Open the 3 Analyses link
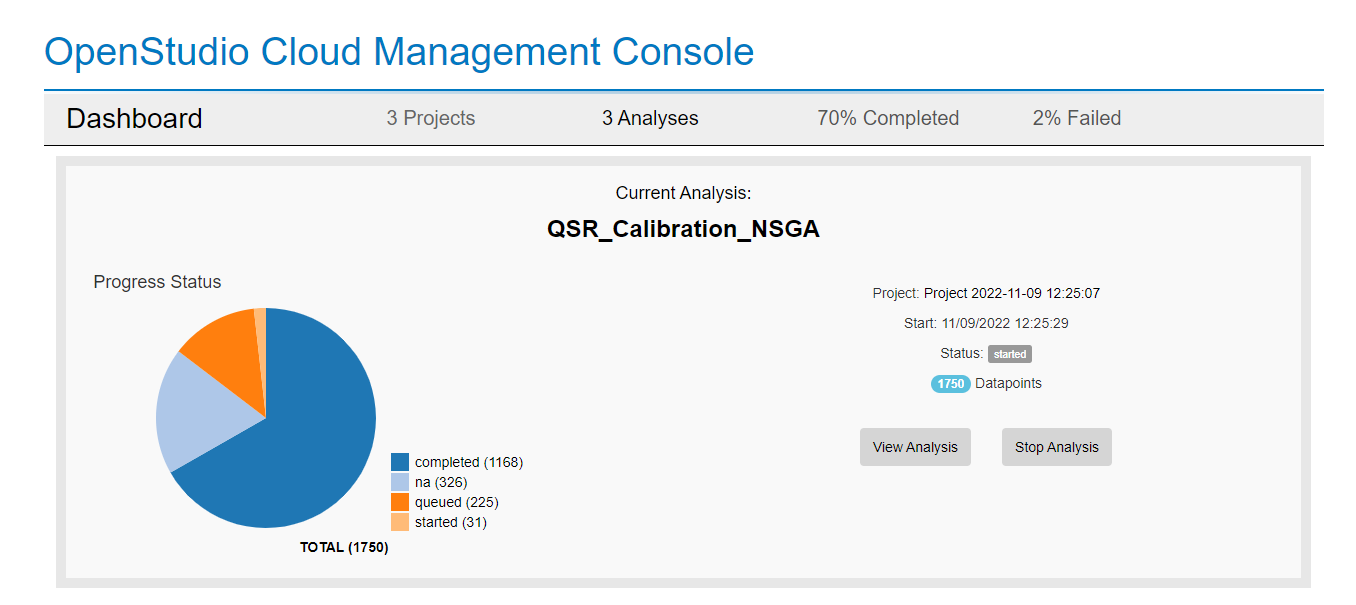 tap(650, 118)
